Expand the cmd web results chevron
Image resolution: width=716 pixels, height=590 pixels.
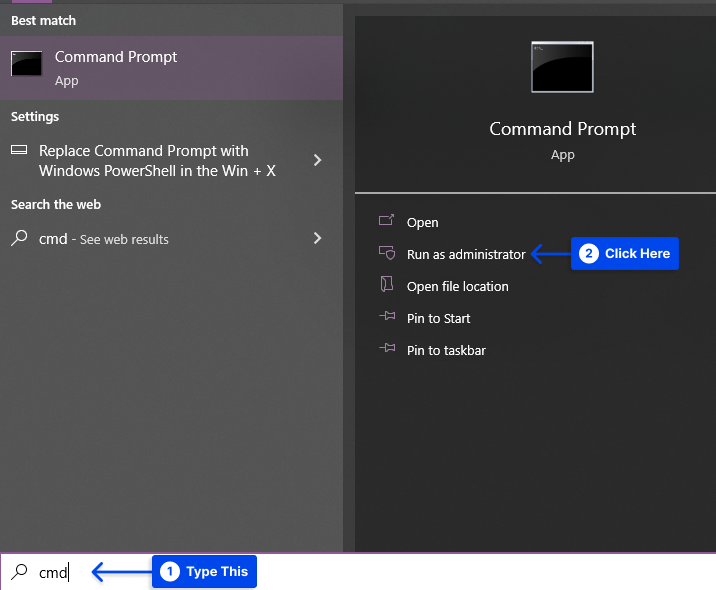click(317, 238)
